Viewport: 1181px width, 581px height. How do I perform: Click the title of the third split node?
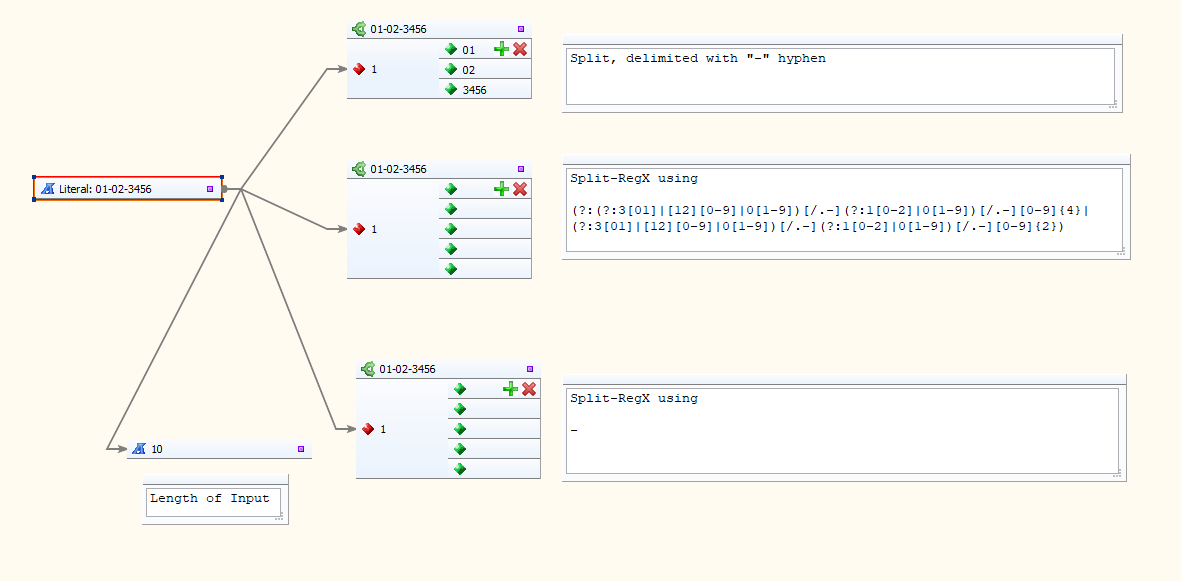pos(407,369)
